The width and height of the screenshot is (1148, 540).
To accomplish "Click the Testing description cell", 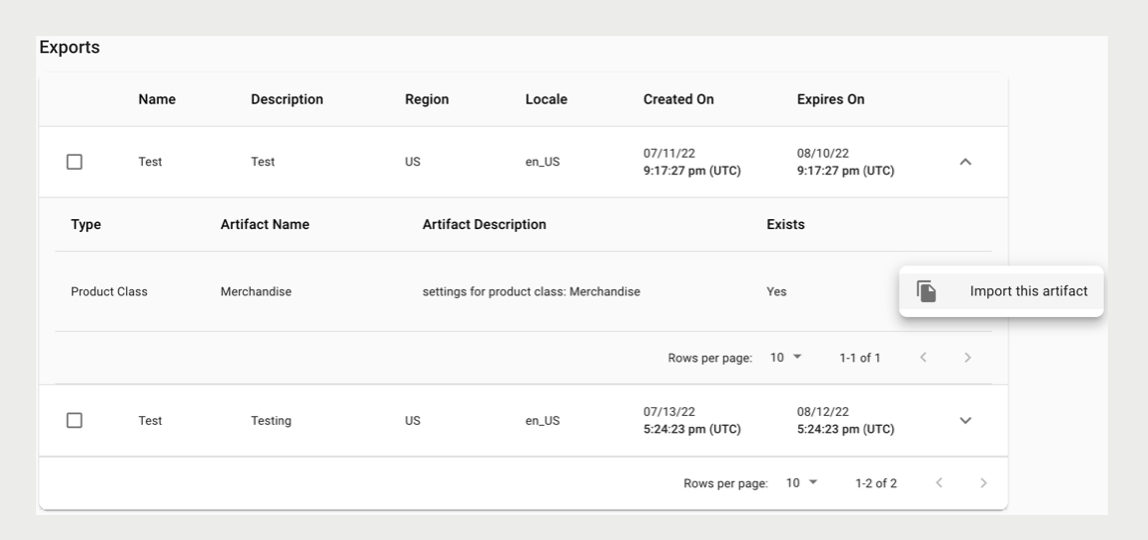I will pyautogui.click(x=271, y=421).
